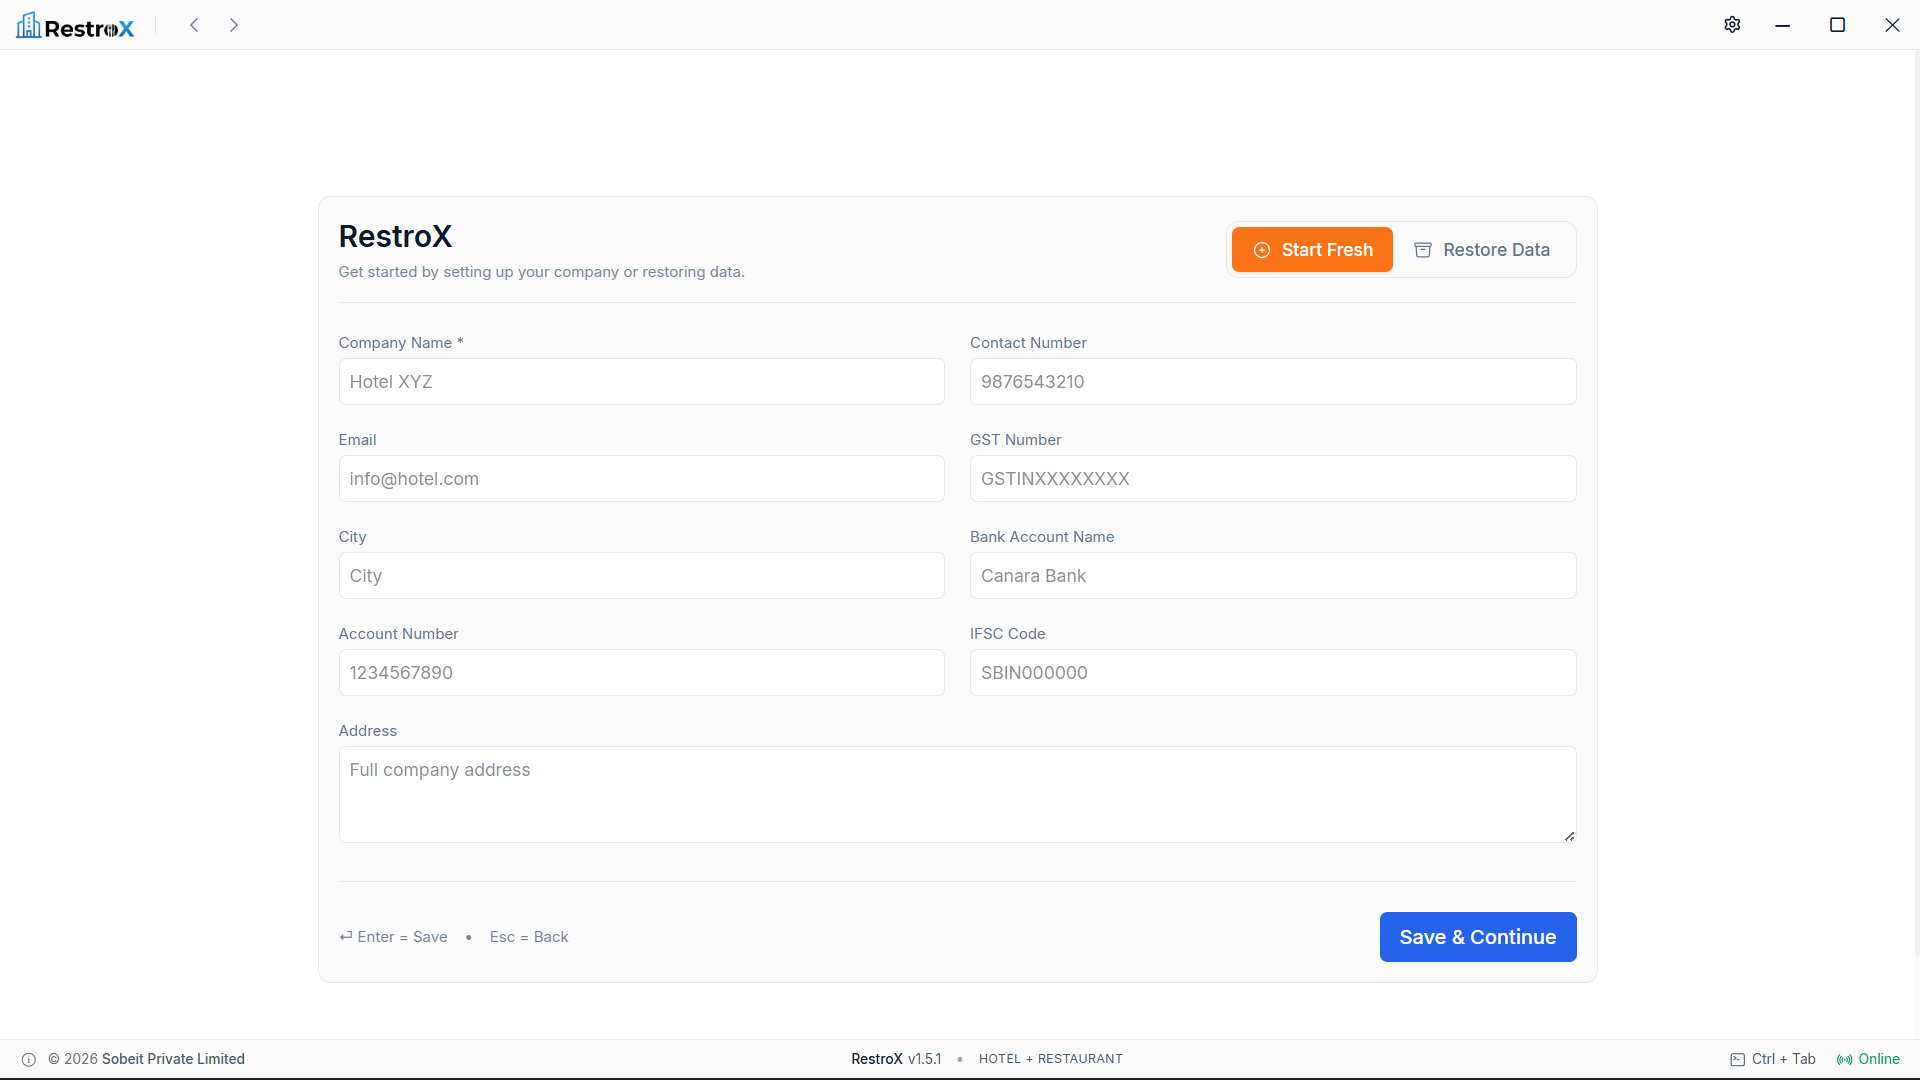Focus the Company Name input field
This screenshot has height=1080, width=1920.
pos(642,382)
